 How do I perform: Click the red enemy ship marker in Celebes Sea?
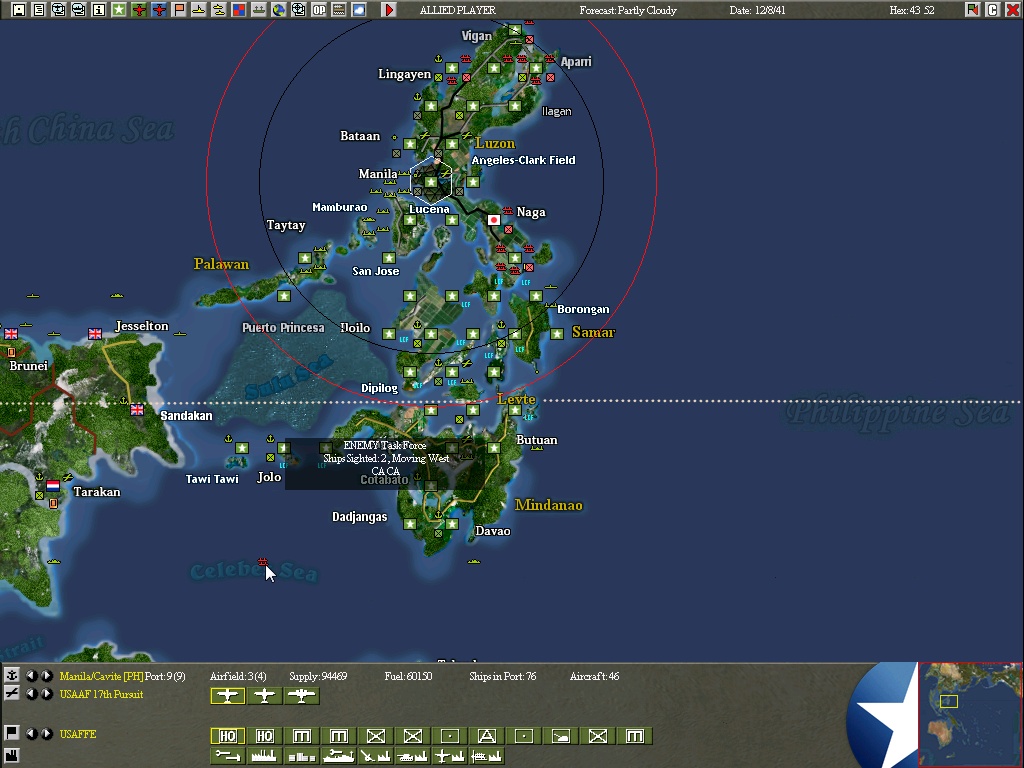[x=262, y=562]
